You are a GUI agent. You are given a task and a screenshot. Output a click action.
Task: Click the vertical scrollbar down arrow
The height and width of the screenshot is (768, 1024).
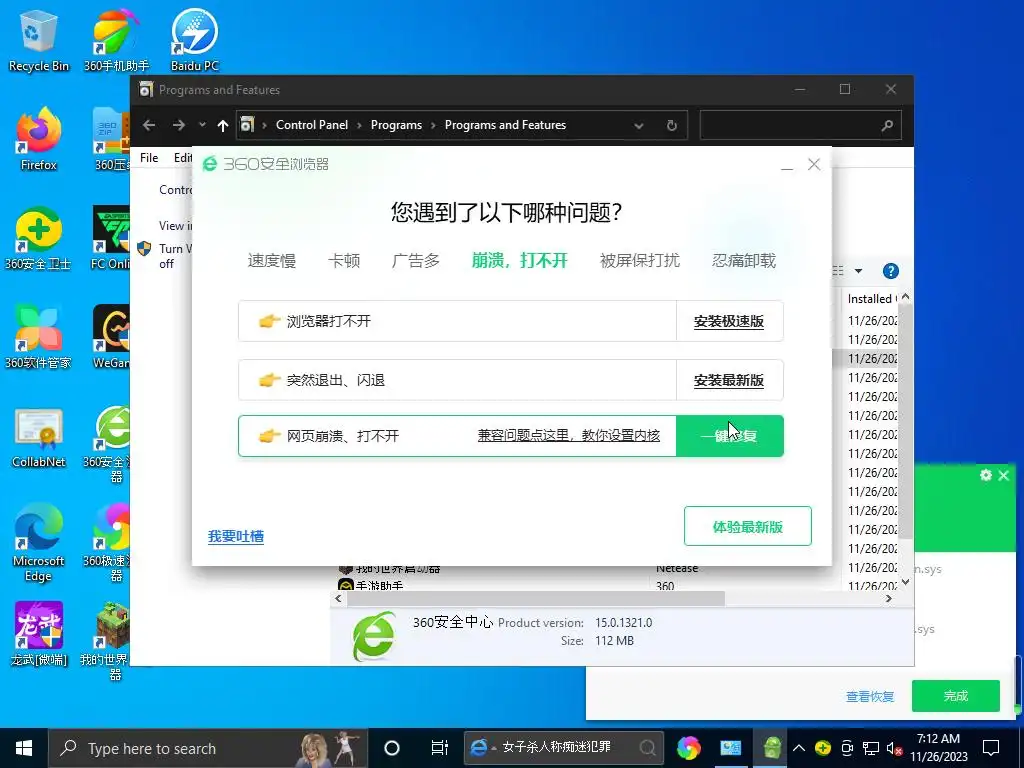coord(905,582)
